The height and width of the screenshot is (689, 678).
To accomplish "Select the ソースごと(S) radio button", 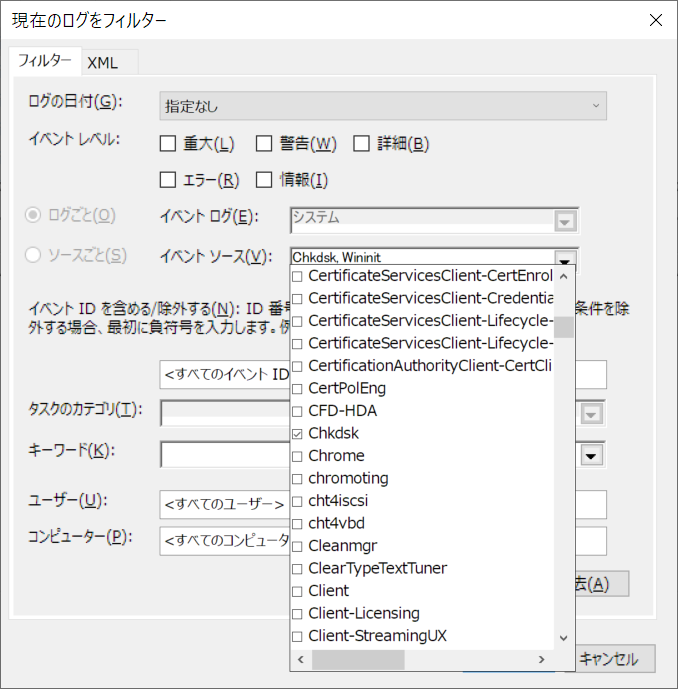I will [33, 255].
